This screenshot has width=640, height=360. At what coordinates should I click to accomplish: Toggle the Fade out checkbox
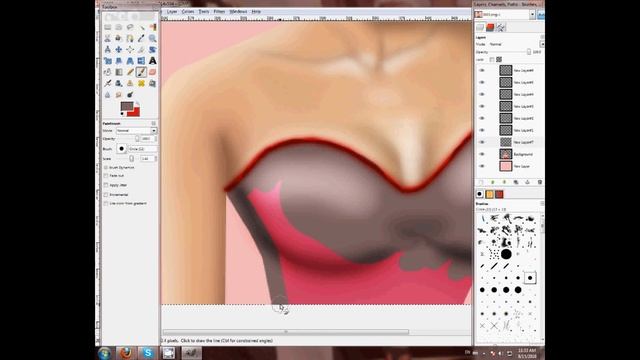106,176
